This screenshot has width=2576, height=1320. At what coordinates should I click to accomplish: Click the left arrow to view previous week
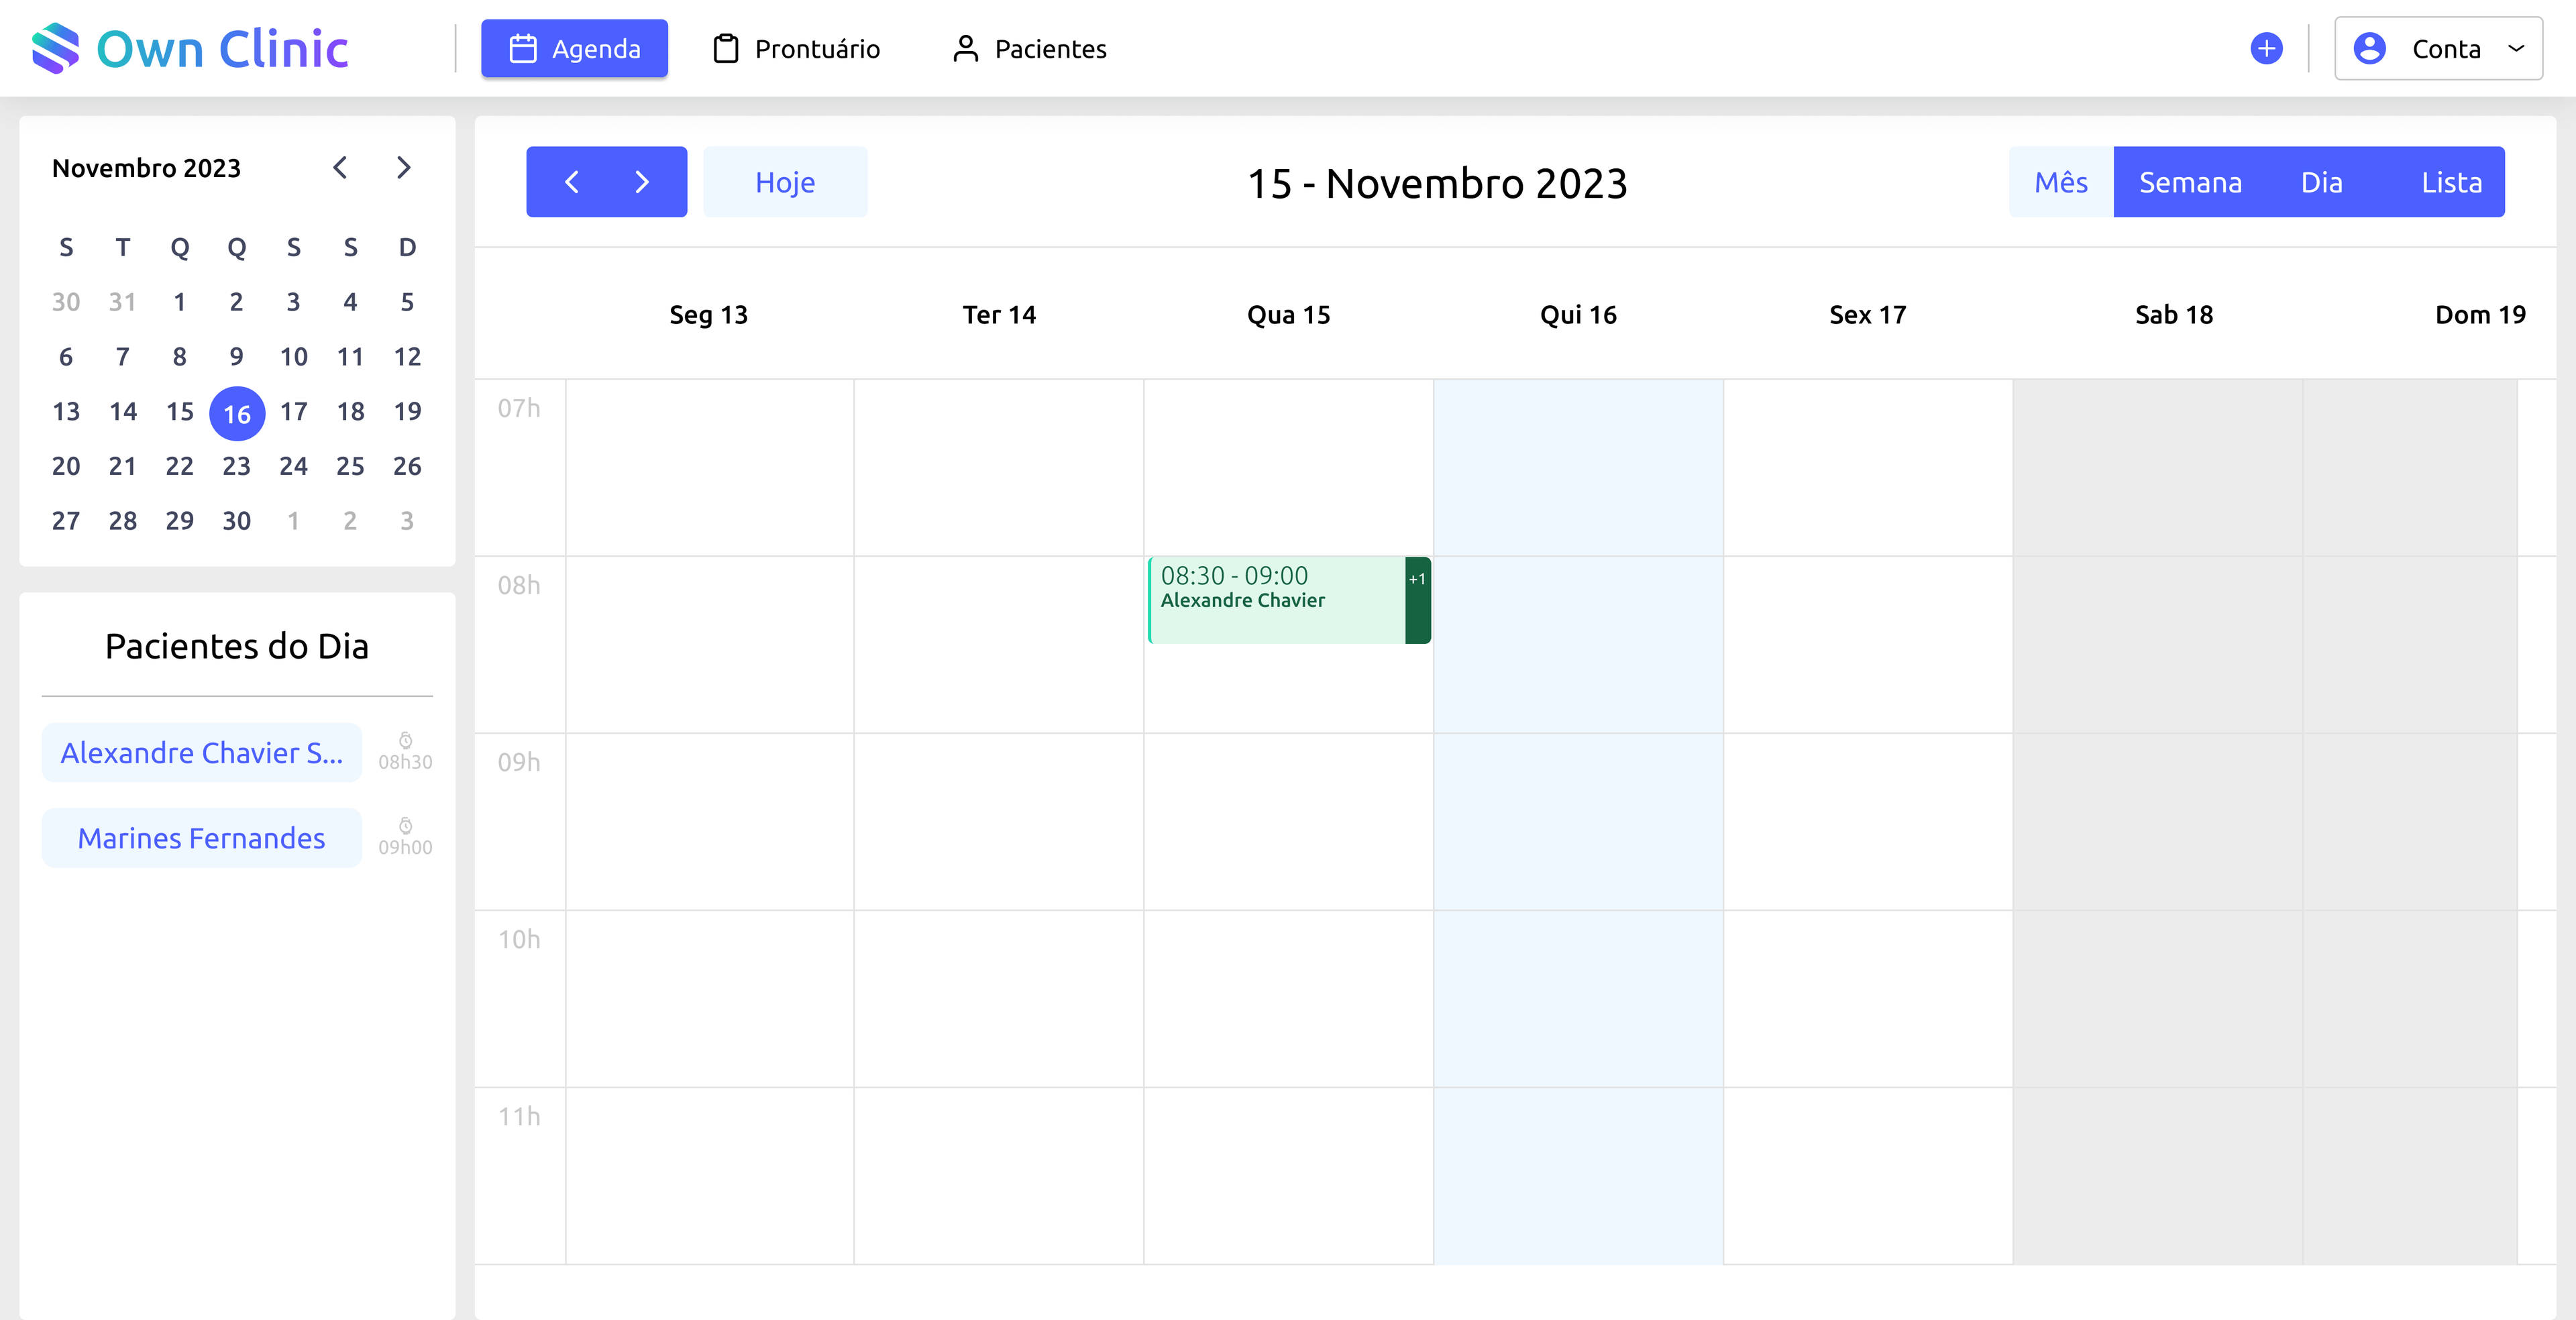coord(572,182)
